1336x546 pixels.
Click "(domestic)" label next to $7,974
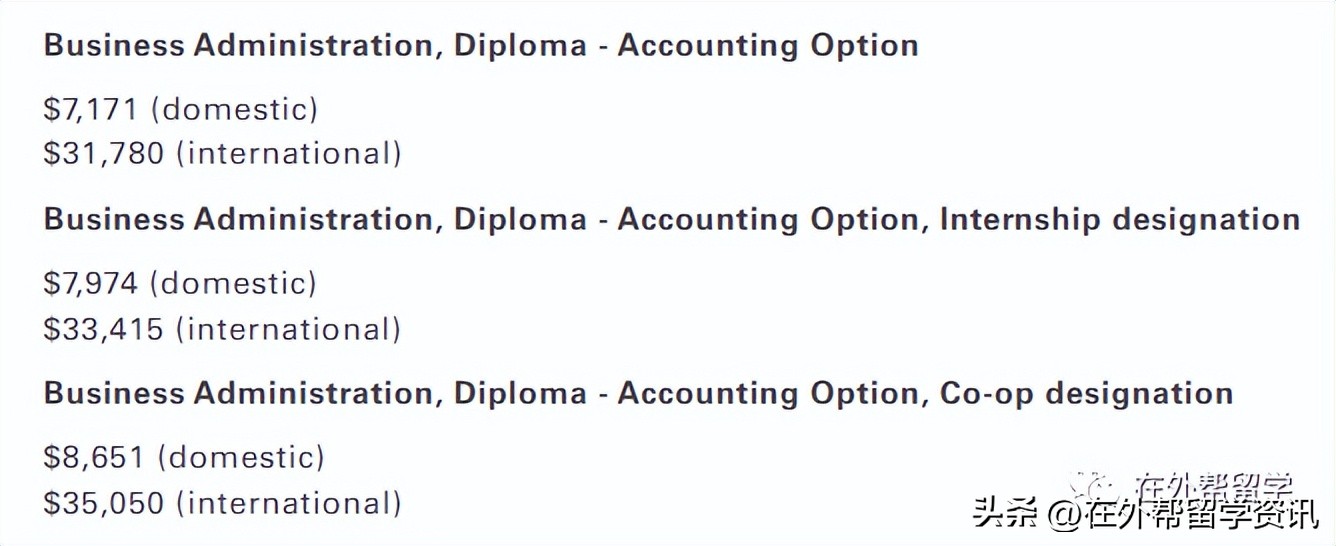click(x=233, y=283)
